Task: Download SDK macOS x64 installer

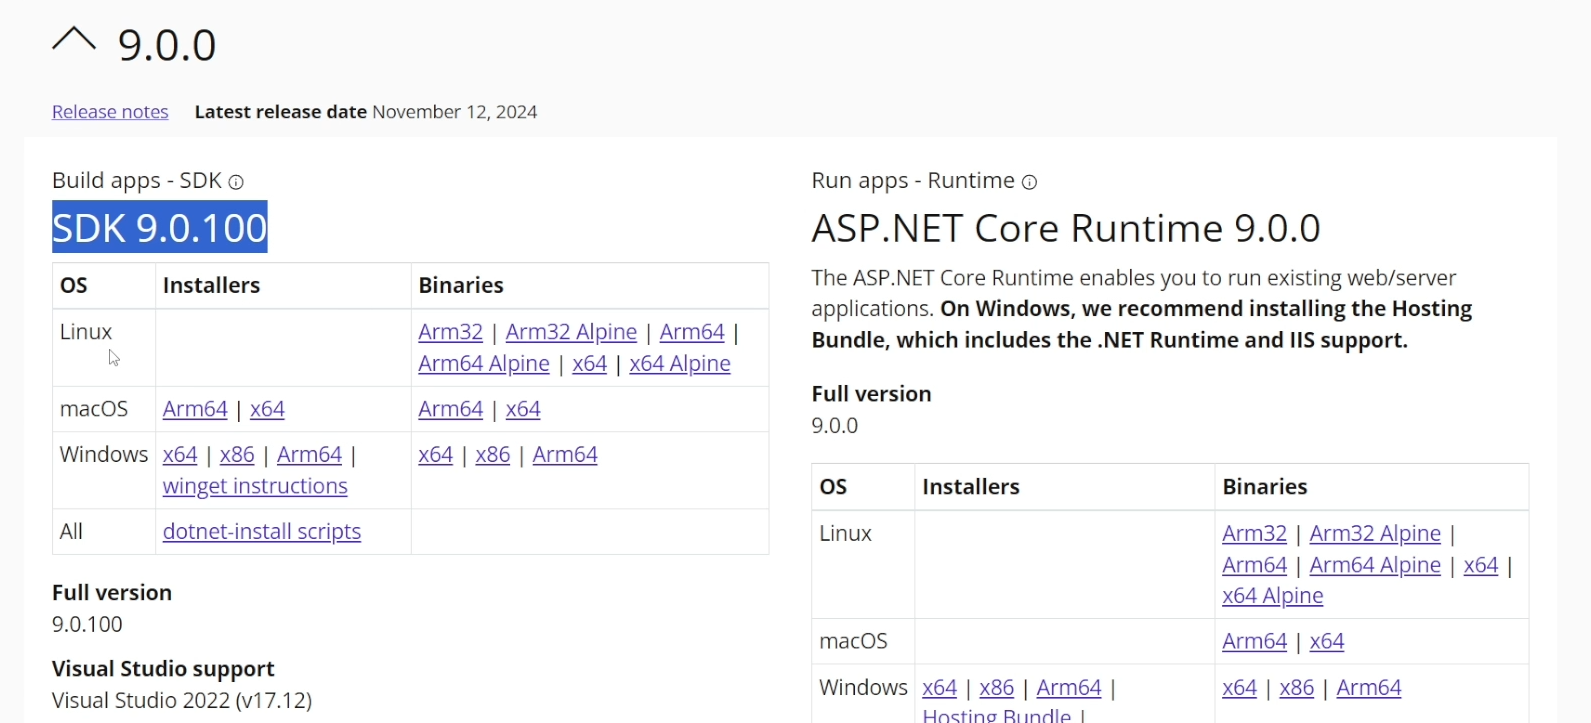Action: [267, 409]
